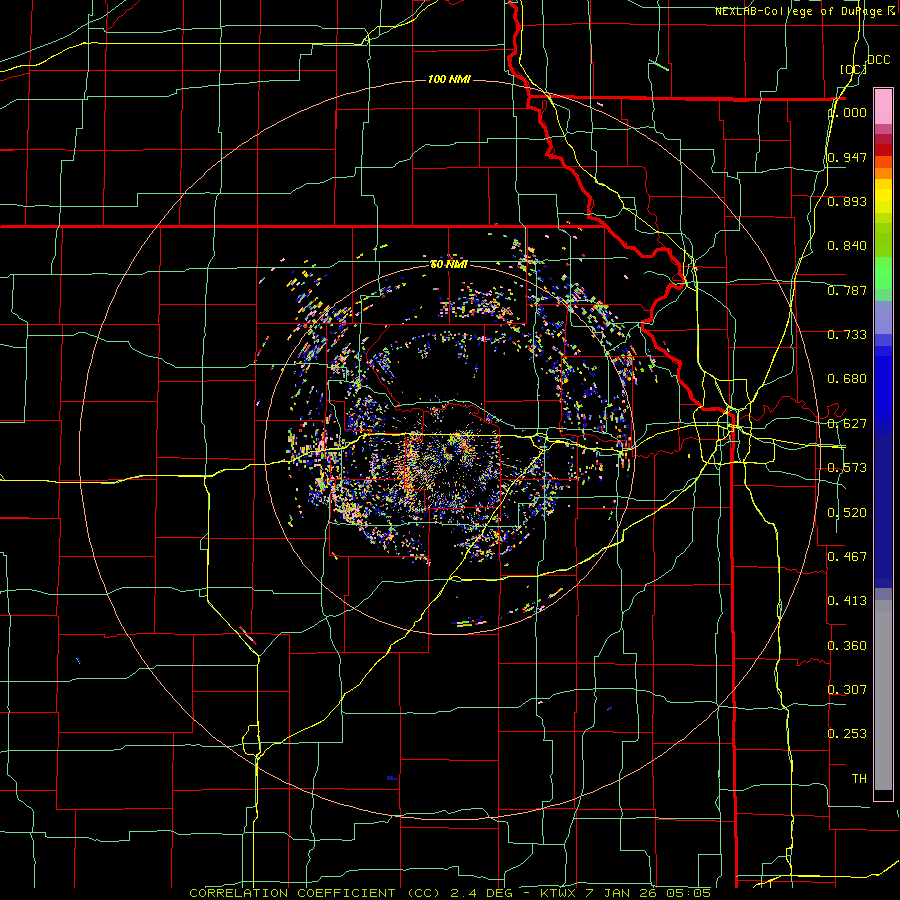Click the 0.893 scale value
900x900 pixels.
click(x=847, y=201)
